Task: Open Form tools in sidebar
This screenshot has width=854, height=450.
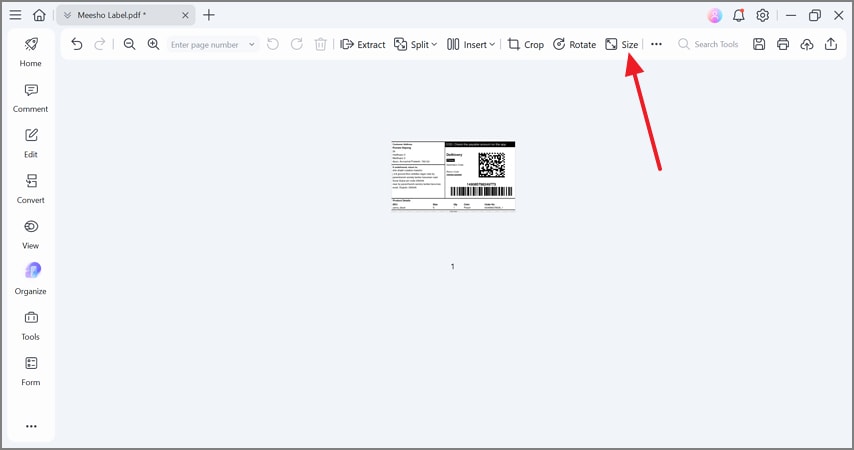Action: (30, 372)
